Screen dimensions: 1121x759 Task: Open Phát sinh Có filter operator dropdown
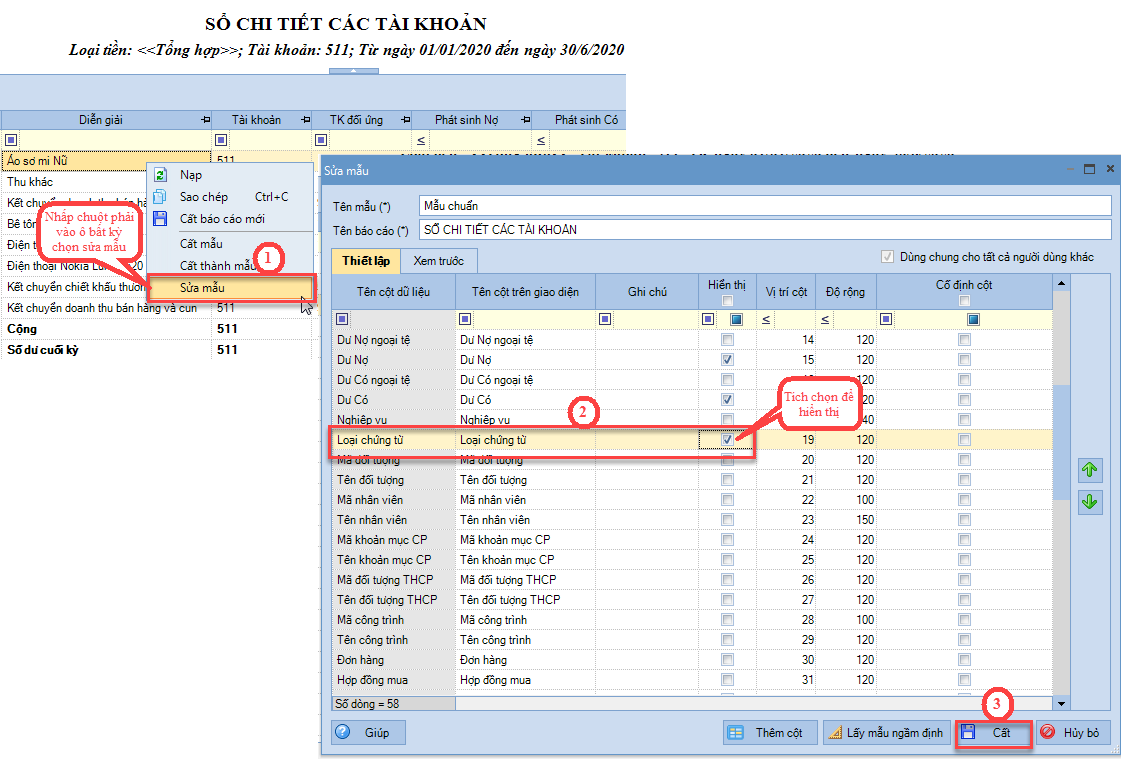pyautogui.click(x=540, y=141)
